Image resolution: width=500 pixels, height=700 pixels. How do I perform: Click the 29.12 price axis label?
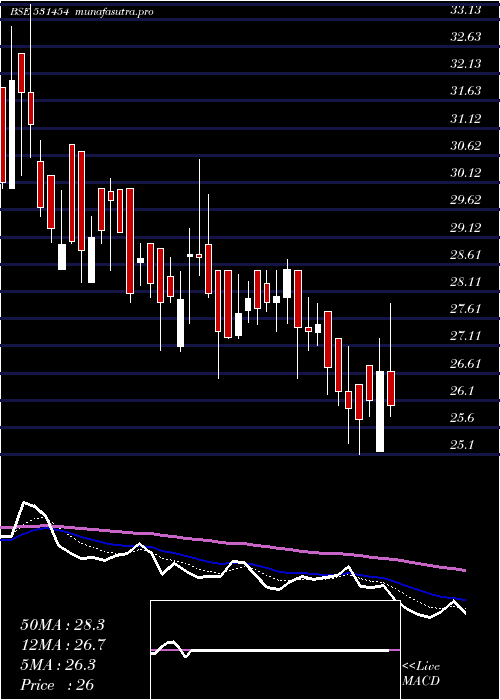point(466,228)
